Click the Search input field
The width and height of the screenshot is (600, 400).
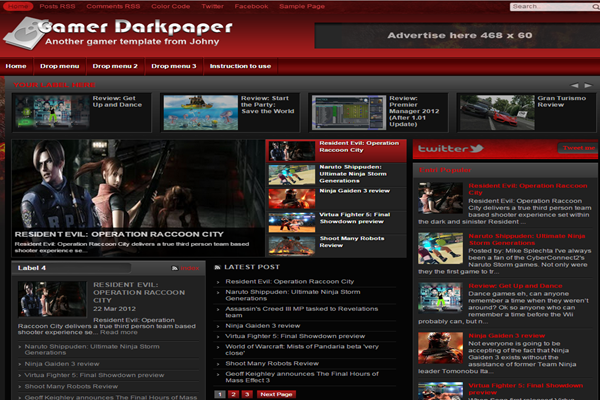click(x=551, y=7)
